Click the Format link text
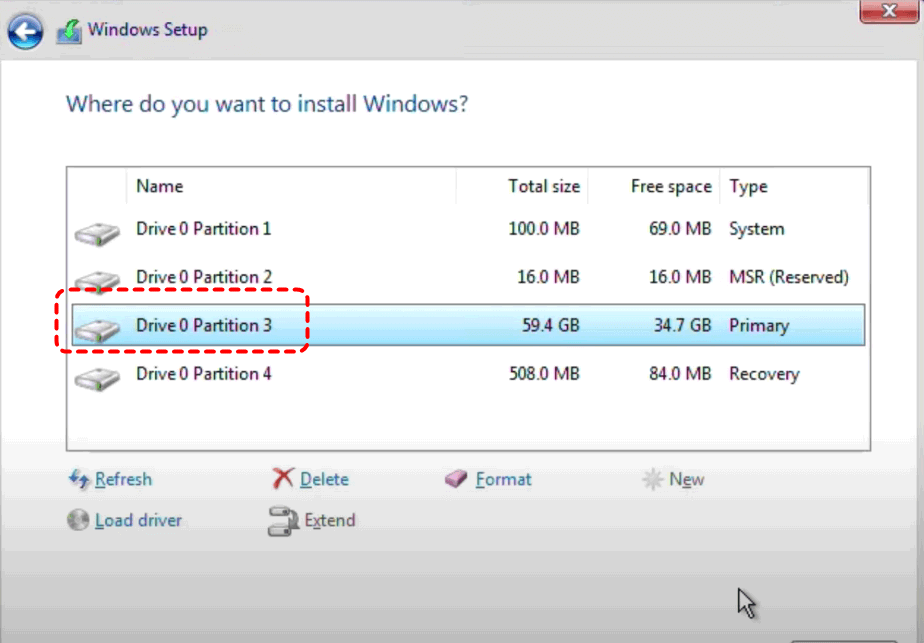 pos(503,479)
